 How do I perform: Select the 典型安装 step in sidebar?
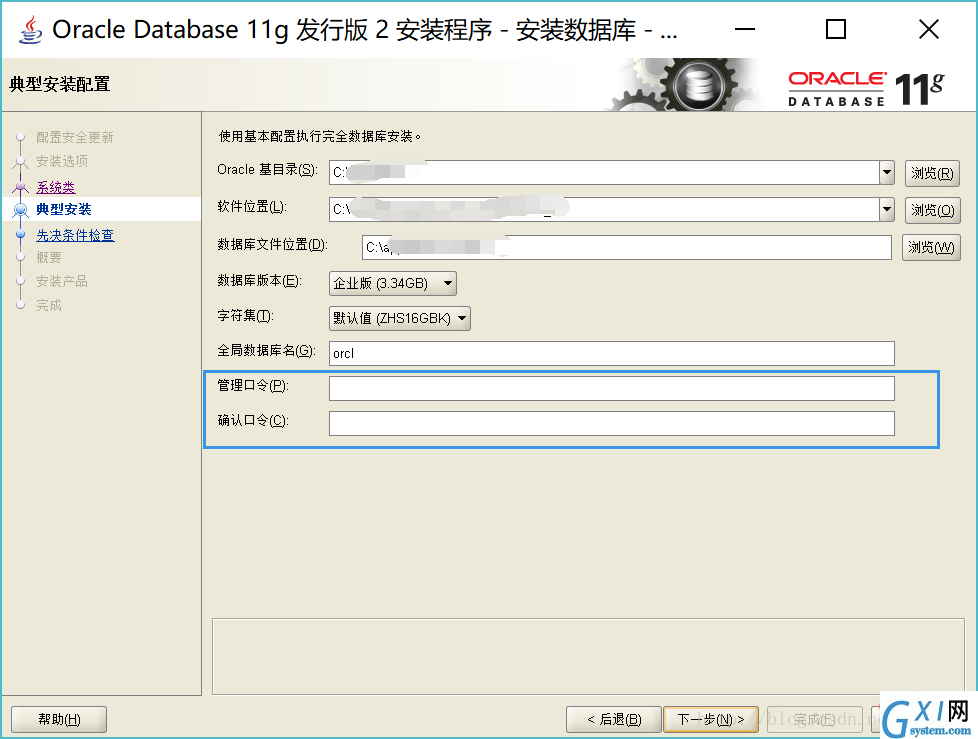pyautogui.click(x=64, y=209)
